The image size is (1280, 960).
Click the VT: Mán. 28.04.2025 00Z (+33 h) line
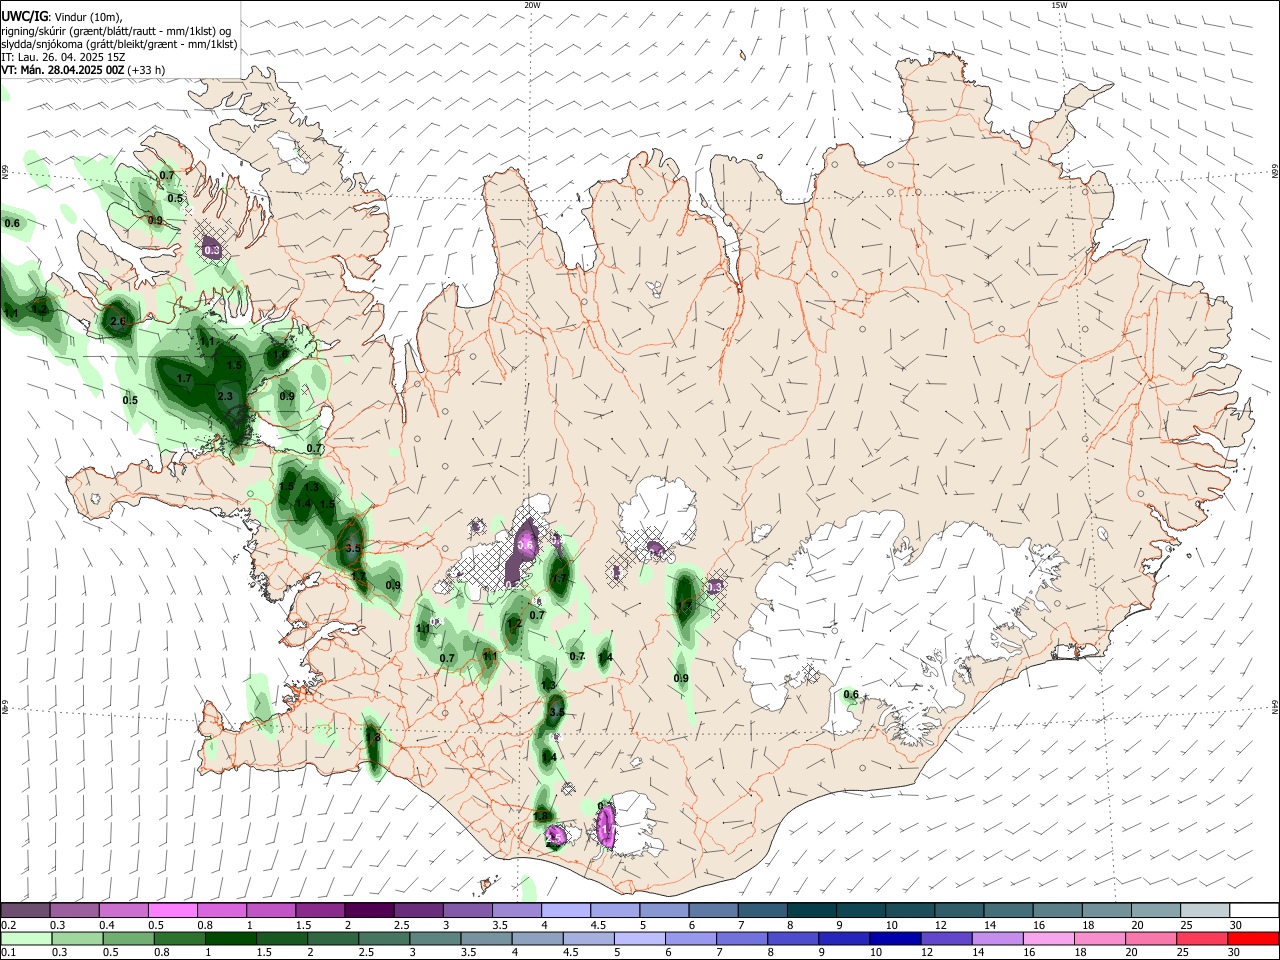[x=83, y=70]
